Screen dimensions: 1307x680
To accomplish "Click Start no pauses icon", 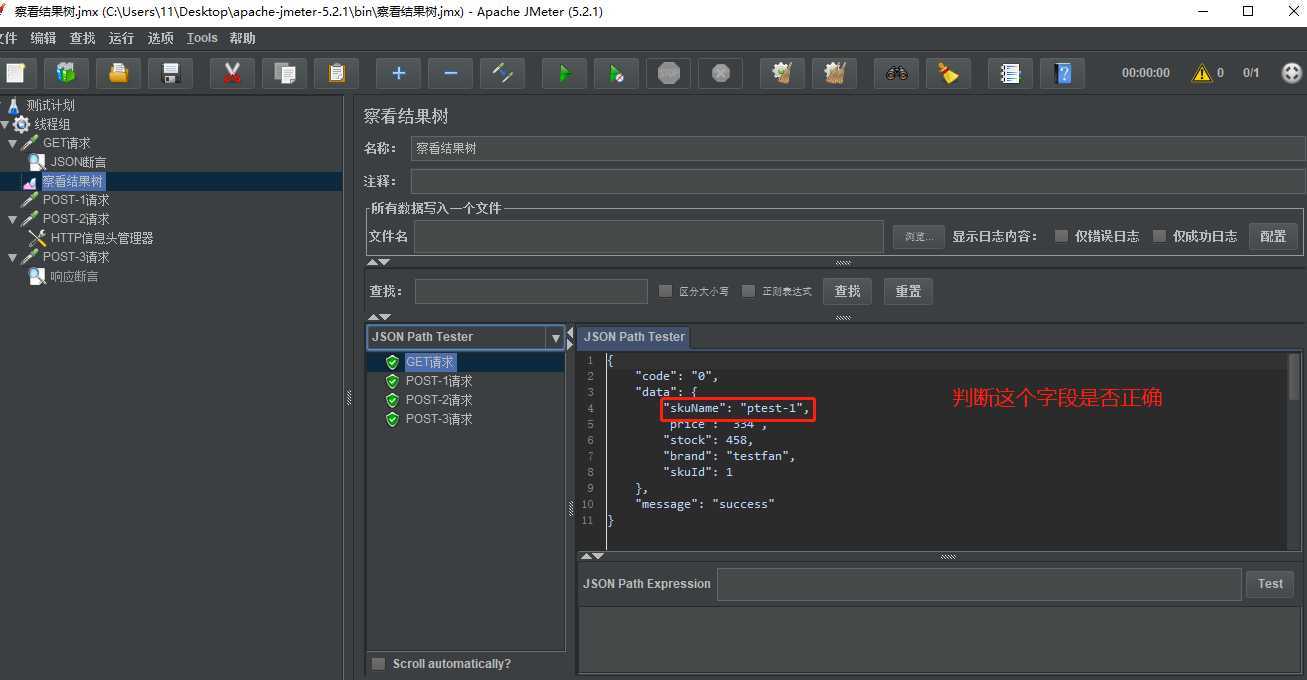I will coord(616,73).
